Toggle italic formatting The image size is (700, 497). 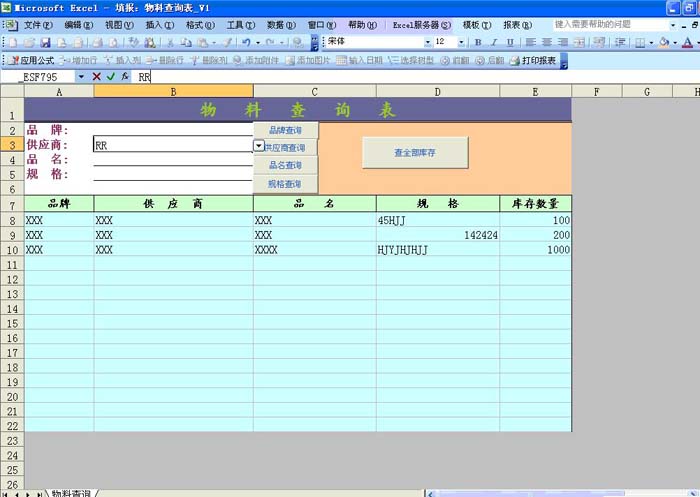pos(493,42)
